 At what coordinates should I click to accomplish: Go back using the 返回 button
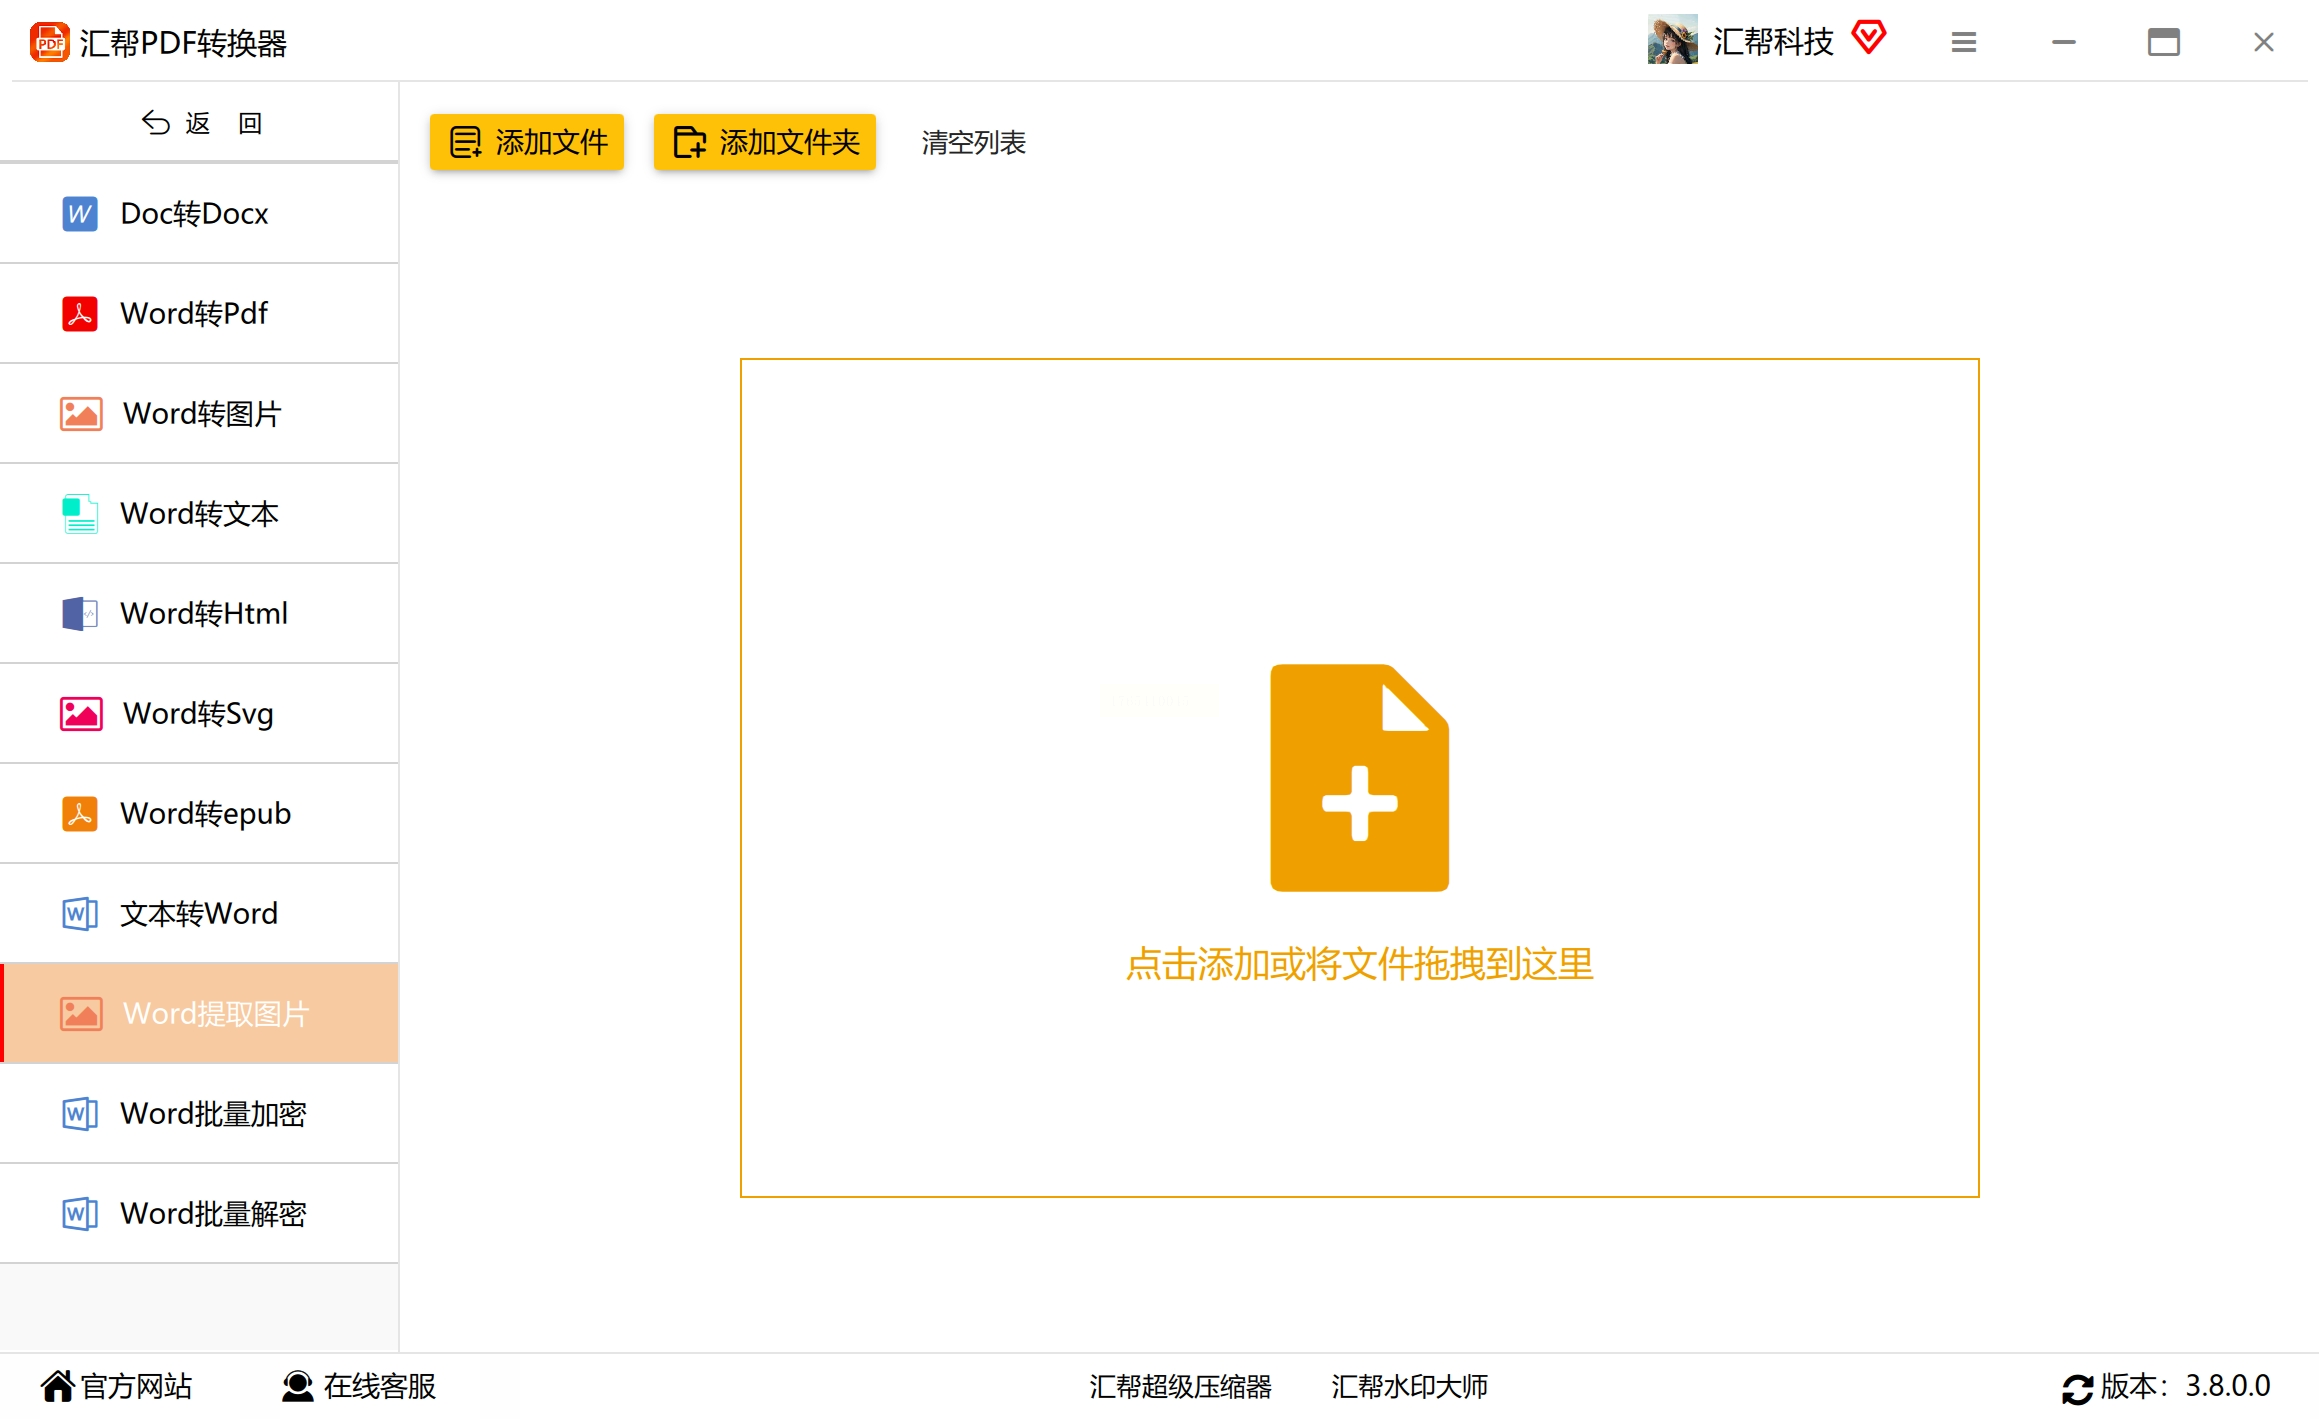[x=200, y=123]
